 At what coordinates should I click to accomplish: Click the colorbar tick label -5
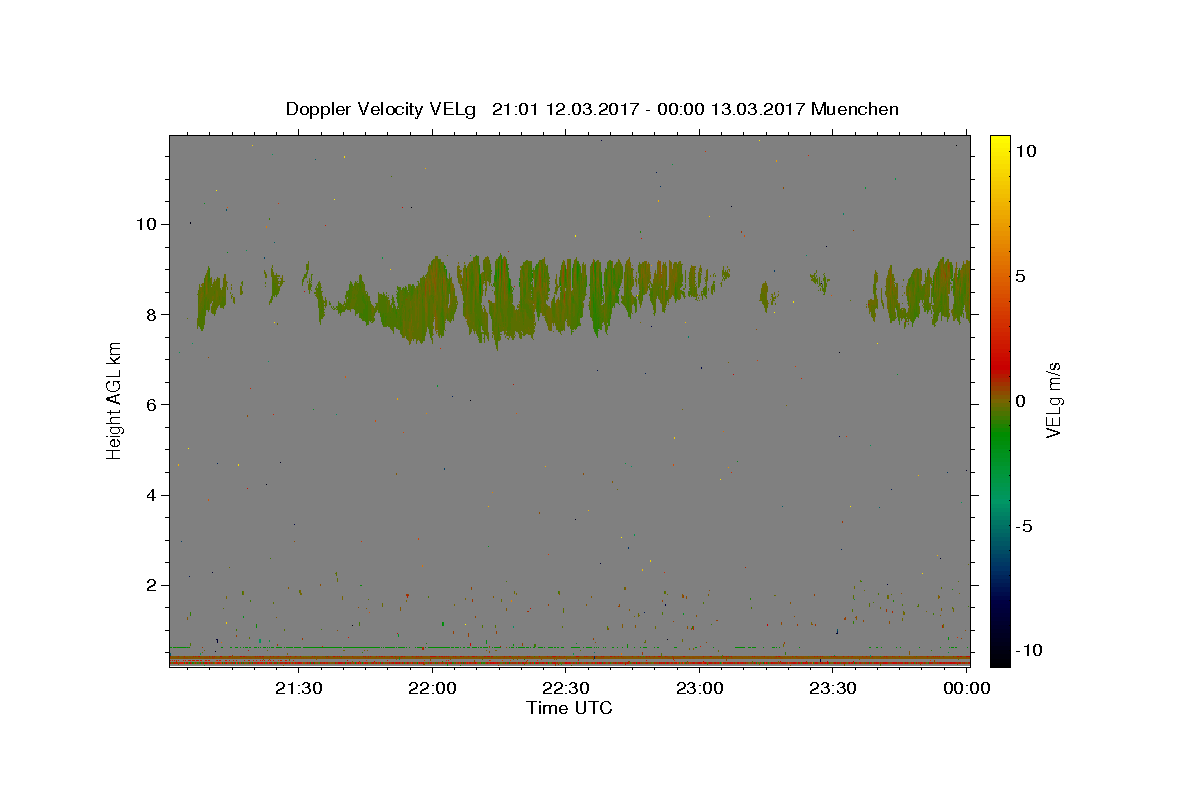[x=1024, y=526]
